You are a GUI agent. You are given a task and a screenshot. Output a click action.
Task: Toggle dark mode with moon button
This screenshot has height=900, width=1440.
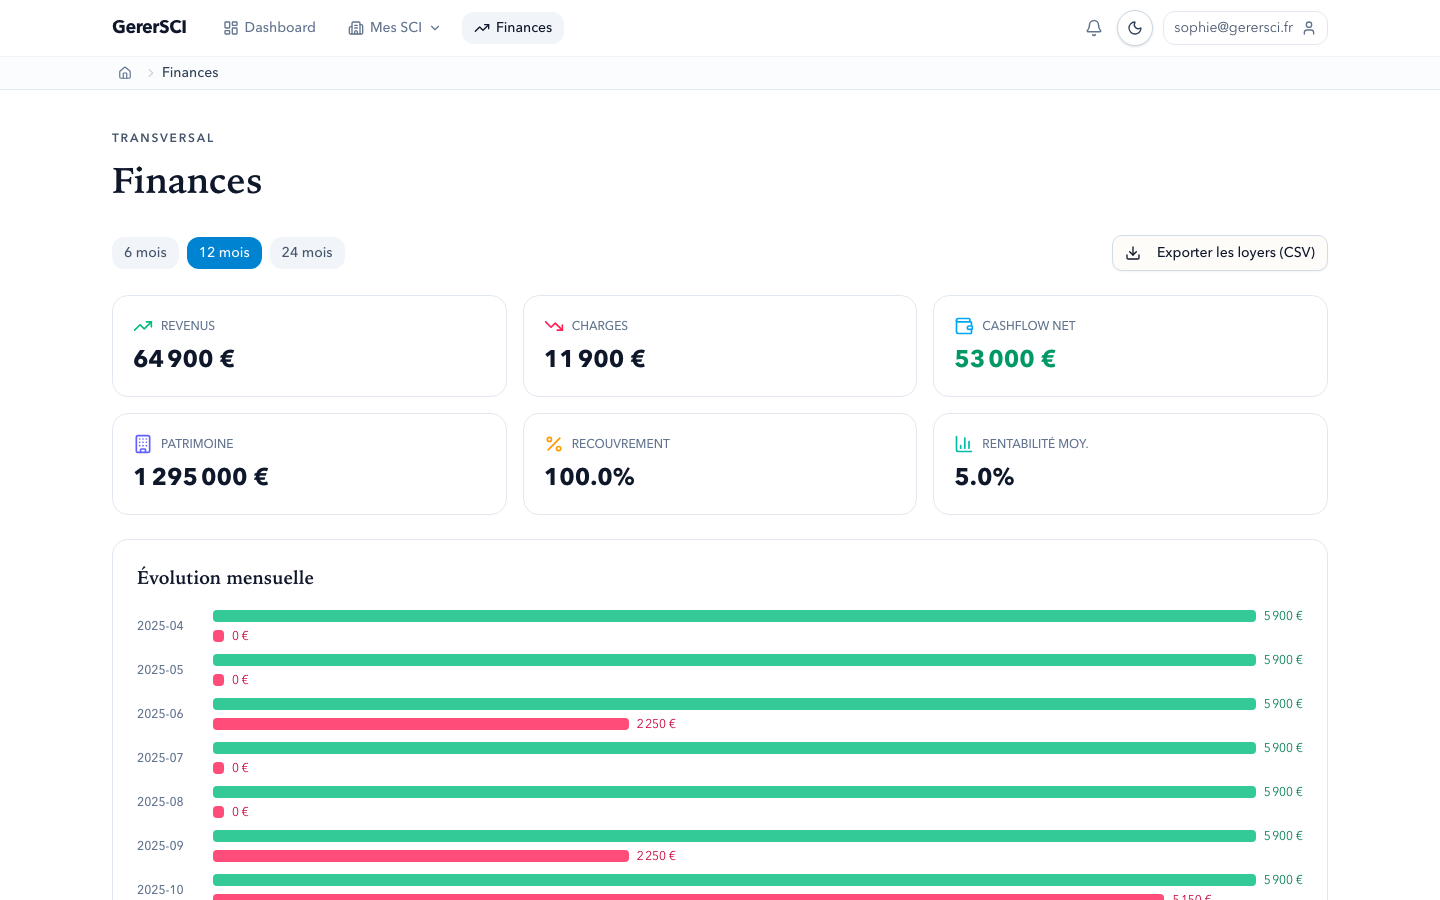pyautogui.click(x=1135, y=28)
